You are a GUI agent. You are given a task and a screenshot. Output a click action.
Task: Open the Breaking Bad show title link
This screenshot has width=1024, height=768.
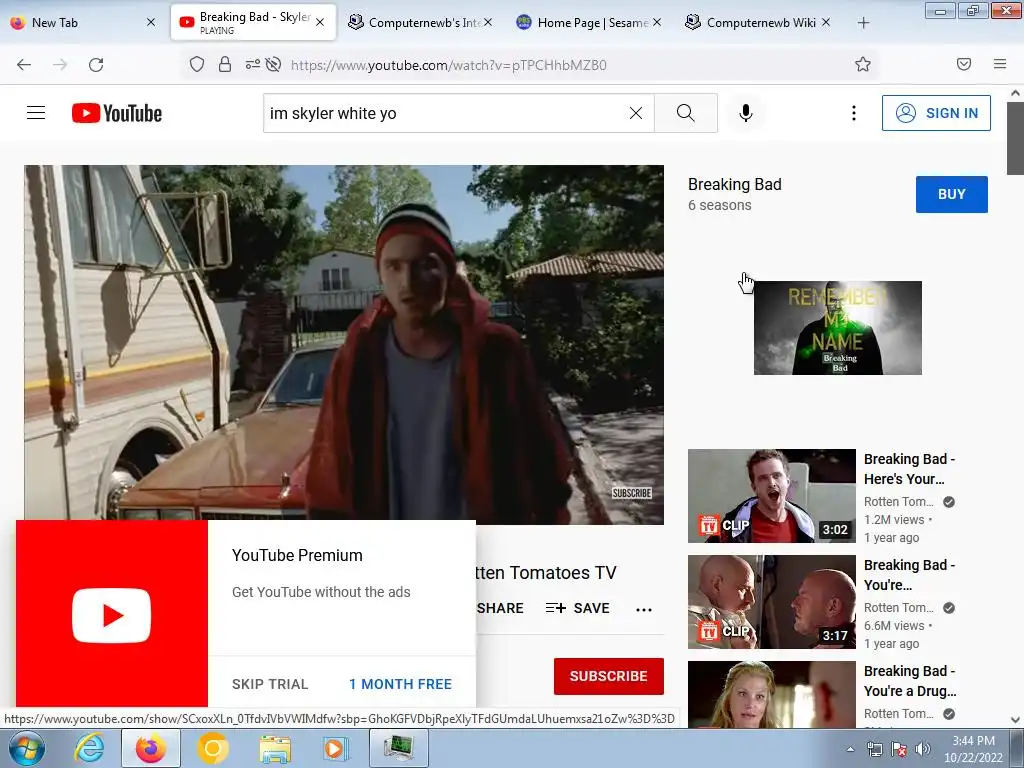point(735,184)
